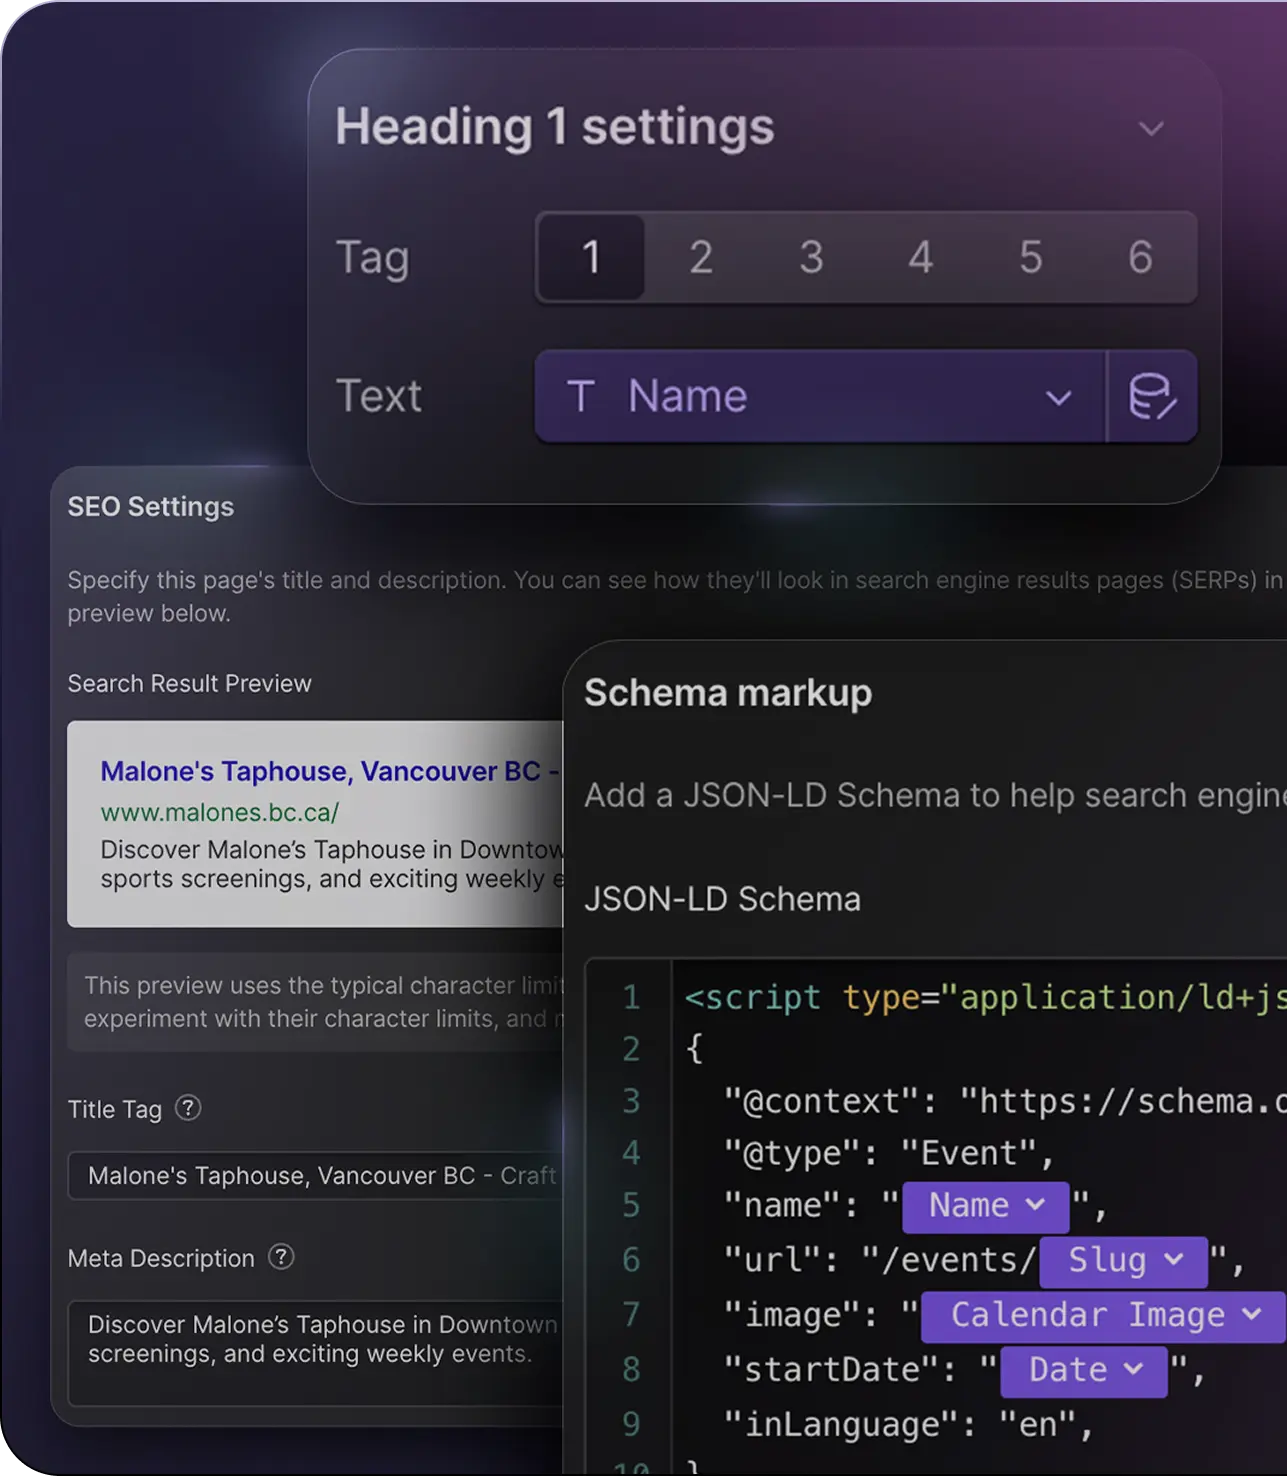
Task: Select the currently active tag level 1
Action: [591, 258]
